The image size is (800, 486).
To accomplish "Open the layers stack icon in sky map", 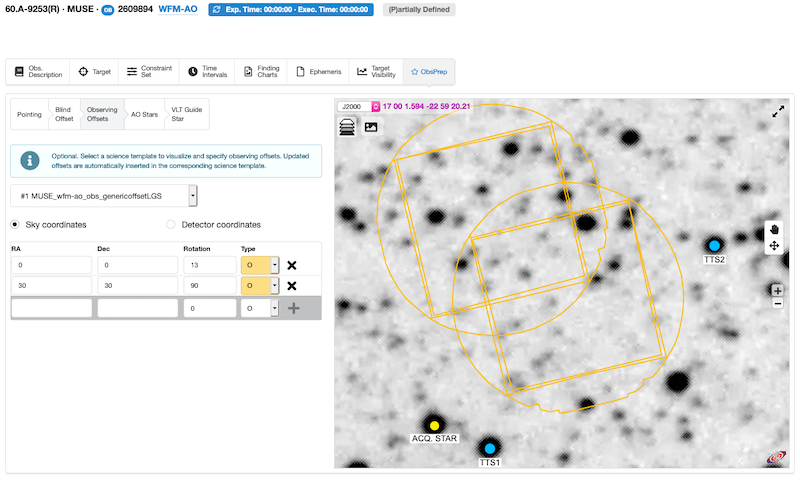I will tap(348, 126).
